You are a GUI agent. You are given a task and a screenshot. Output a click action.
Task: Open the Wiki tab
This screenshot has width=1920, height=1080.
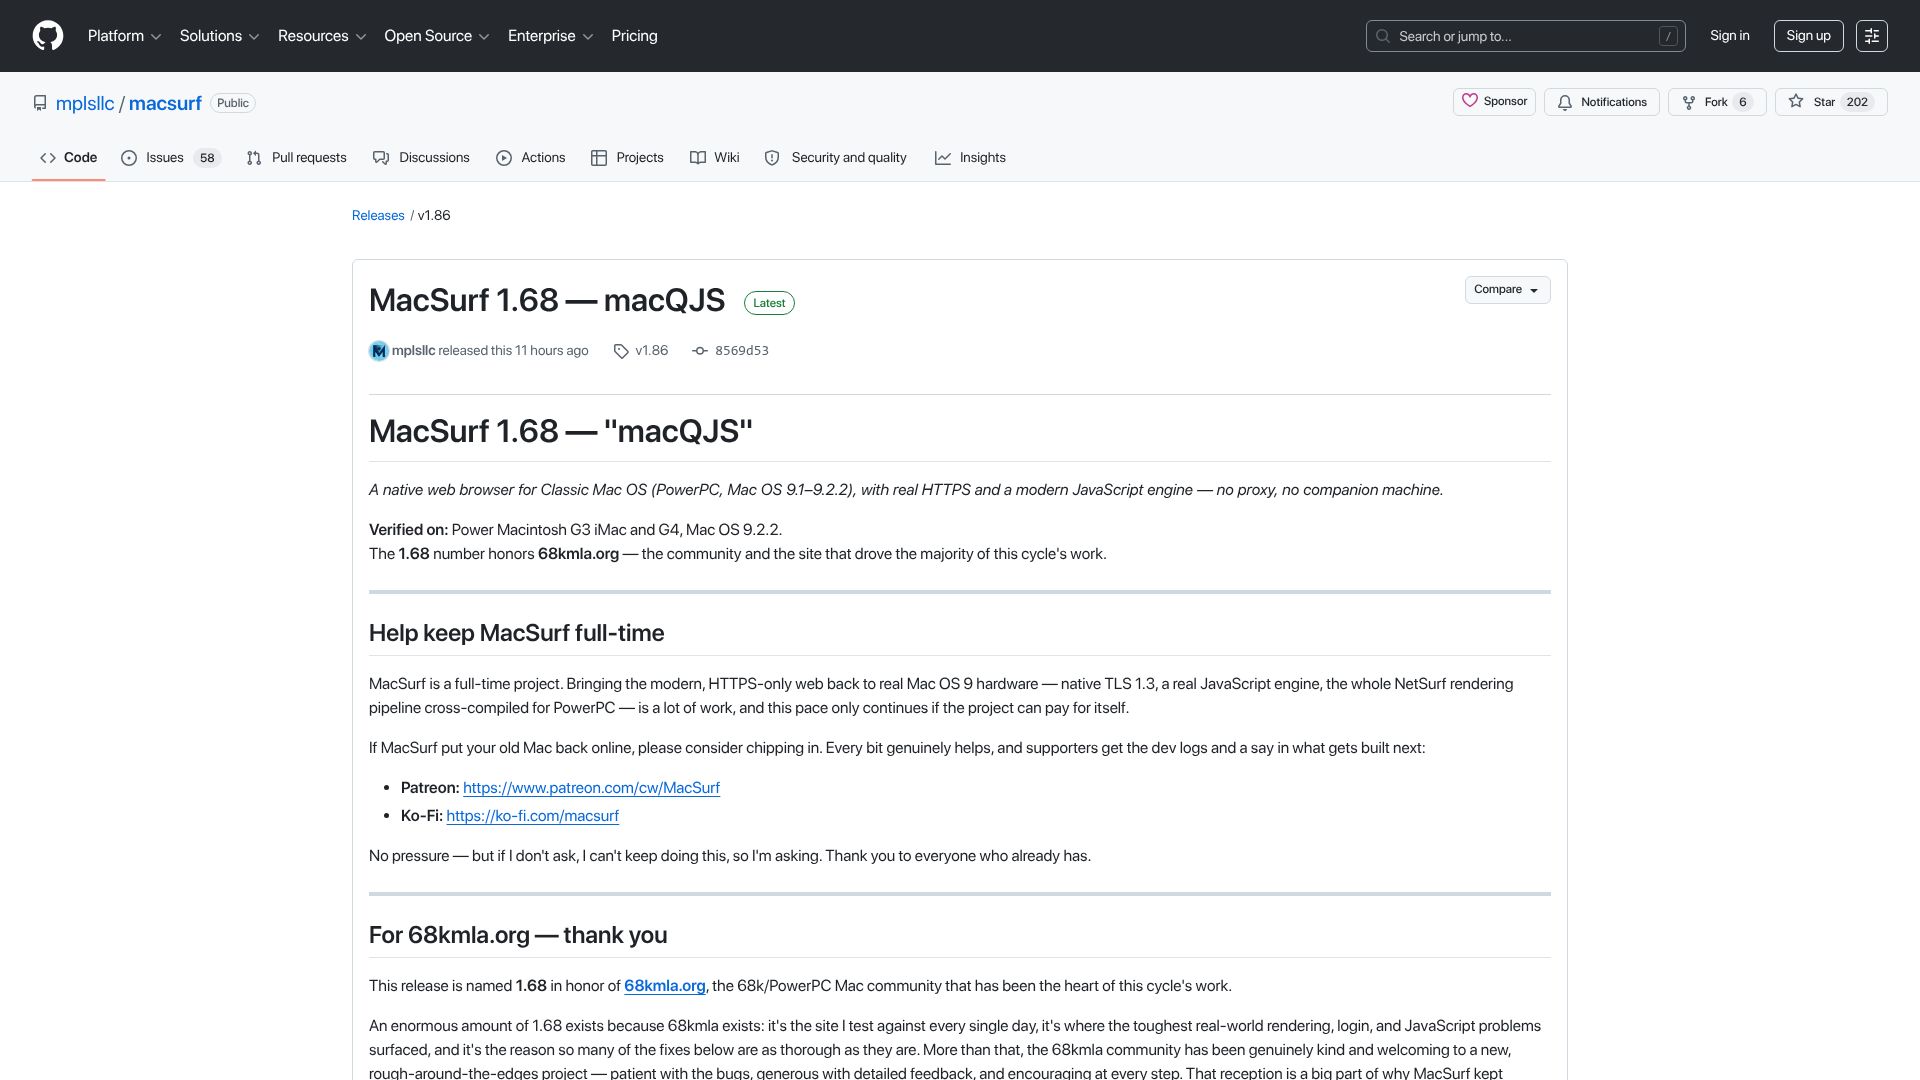point(715,158)
